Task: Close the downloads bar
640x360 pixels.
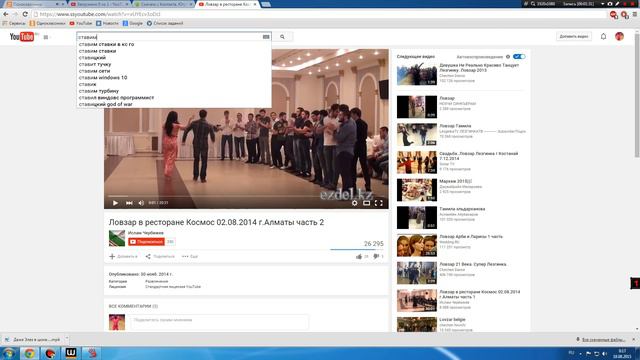Action: [x=634, y=340]
